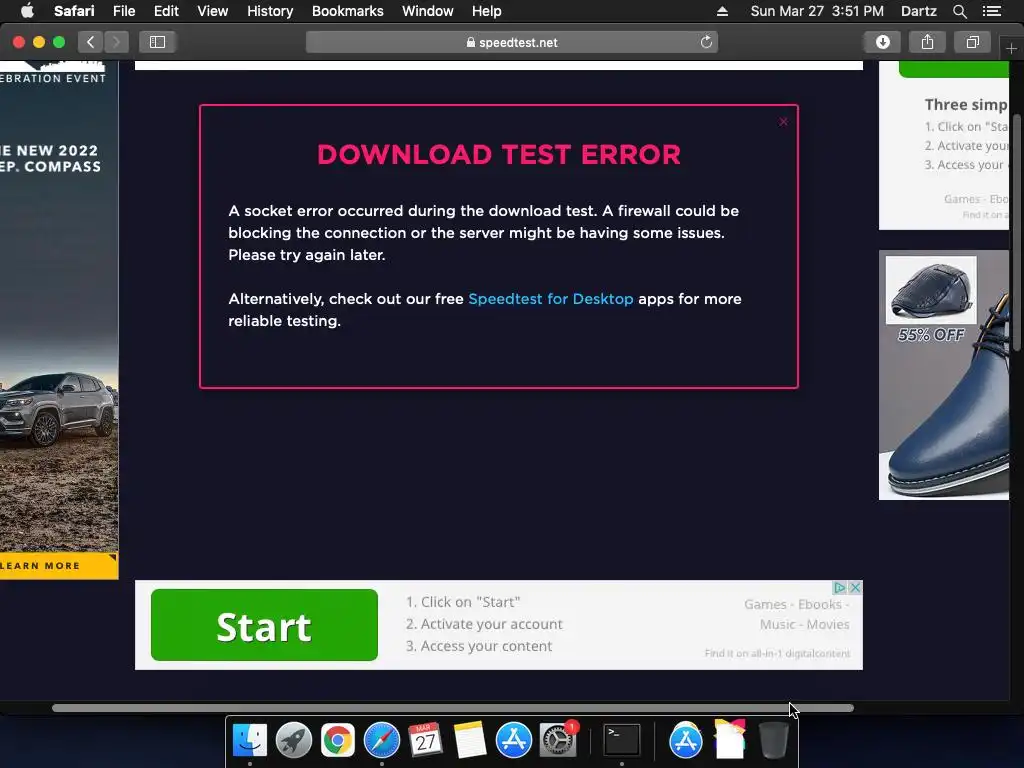Click the eject icon in menu bar
1024x768 pixels.
pos(722,11)
